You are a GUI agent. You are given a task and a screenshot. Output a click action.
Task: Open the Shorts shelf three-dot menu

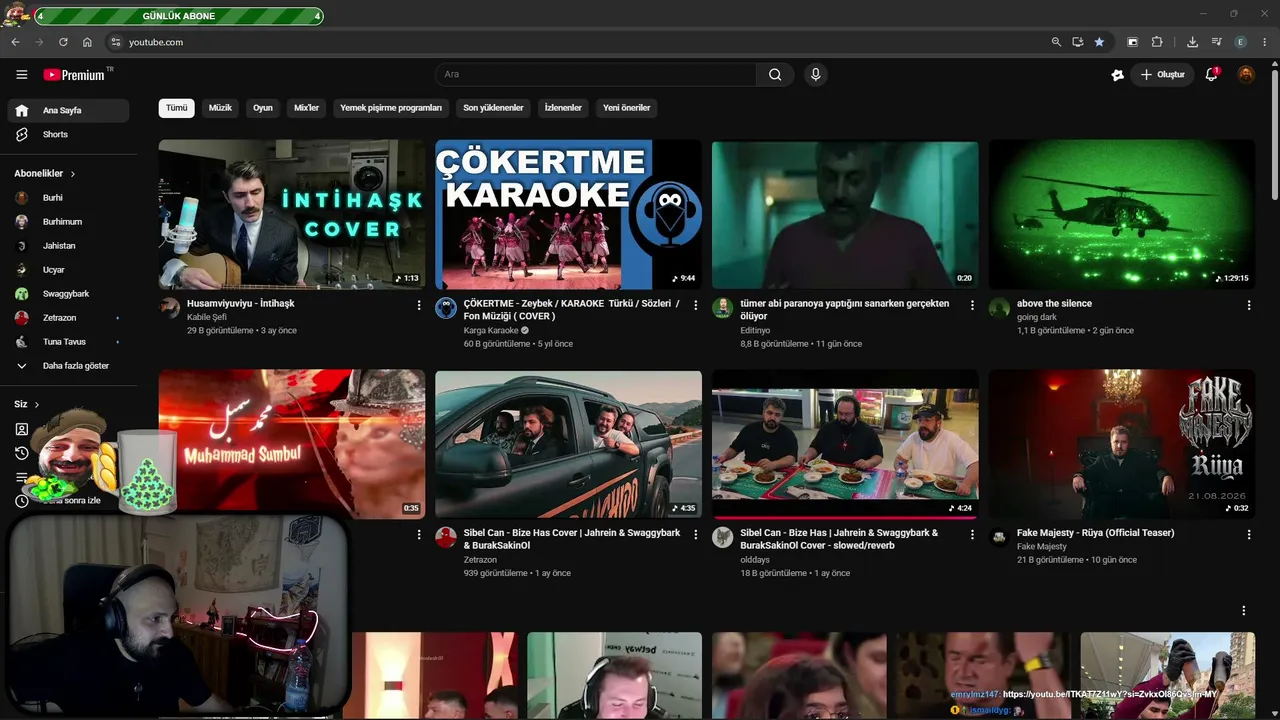1244,610
